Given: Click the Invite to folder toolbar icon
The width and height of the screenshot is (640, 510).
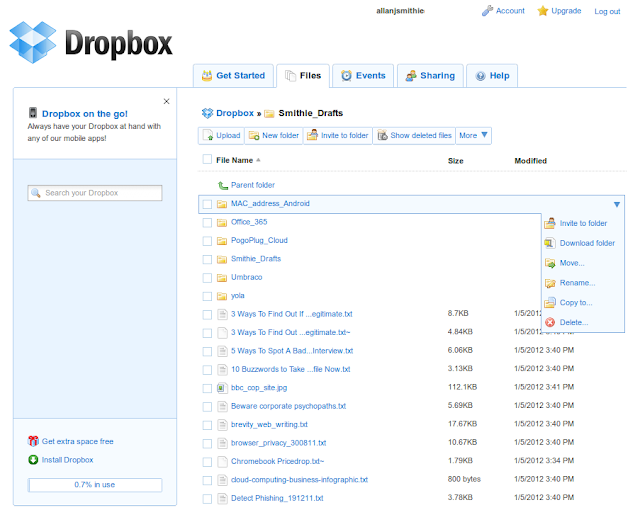Looking at the screenshot, I should point(312,135).
